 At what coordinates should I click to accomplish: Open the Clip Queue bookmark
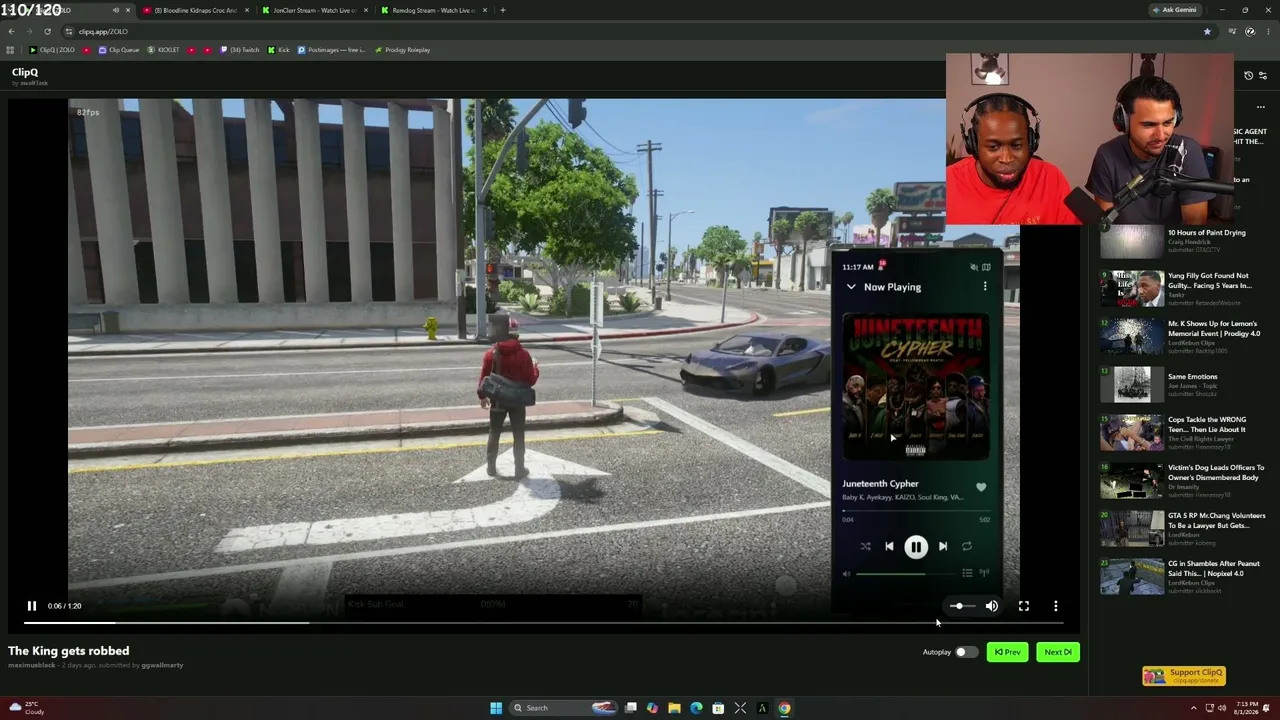click(x=119, y=50)
